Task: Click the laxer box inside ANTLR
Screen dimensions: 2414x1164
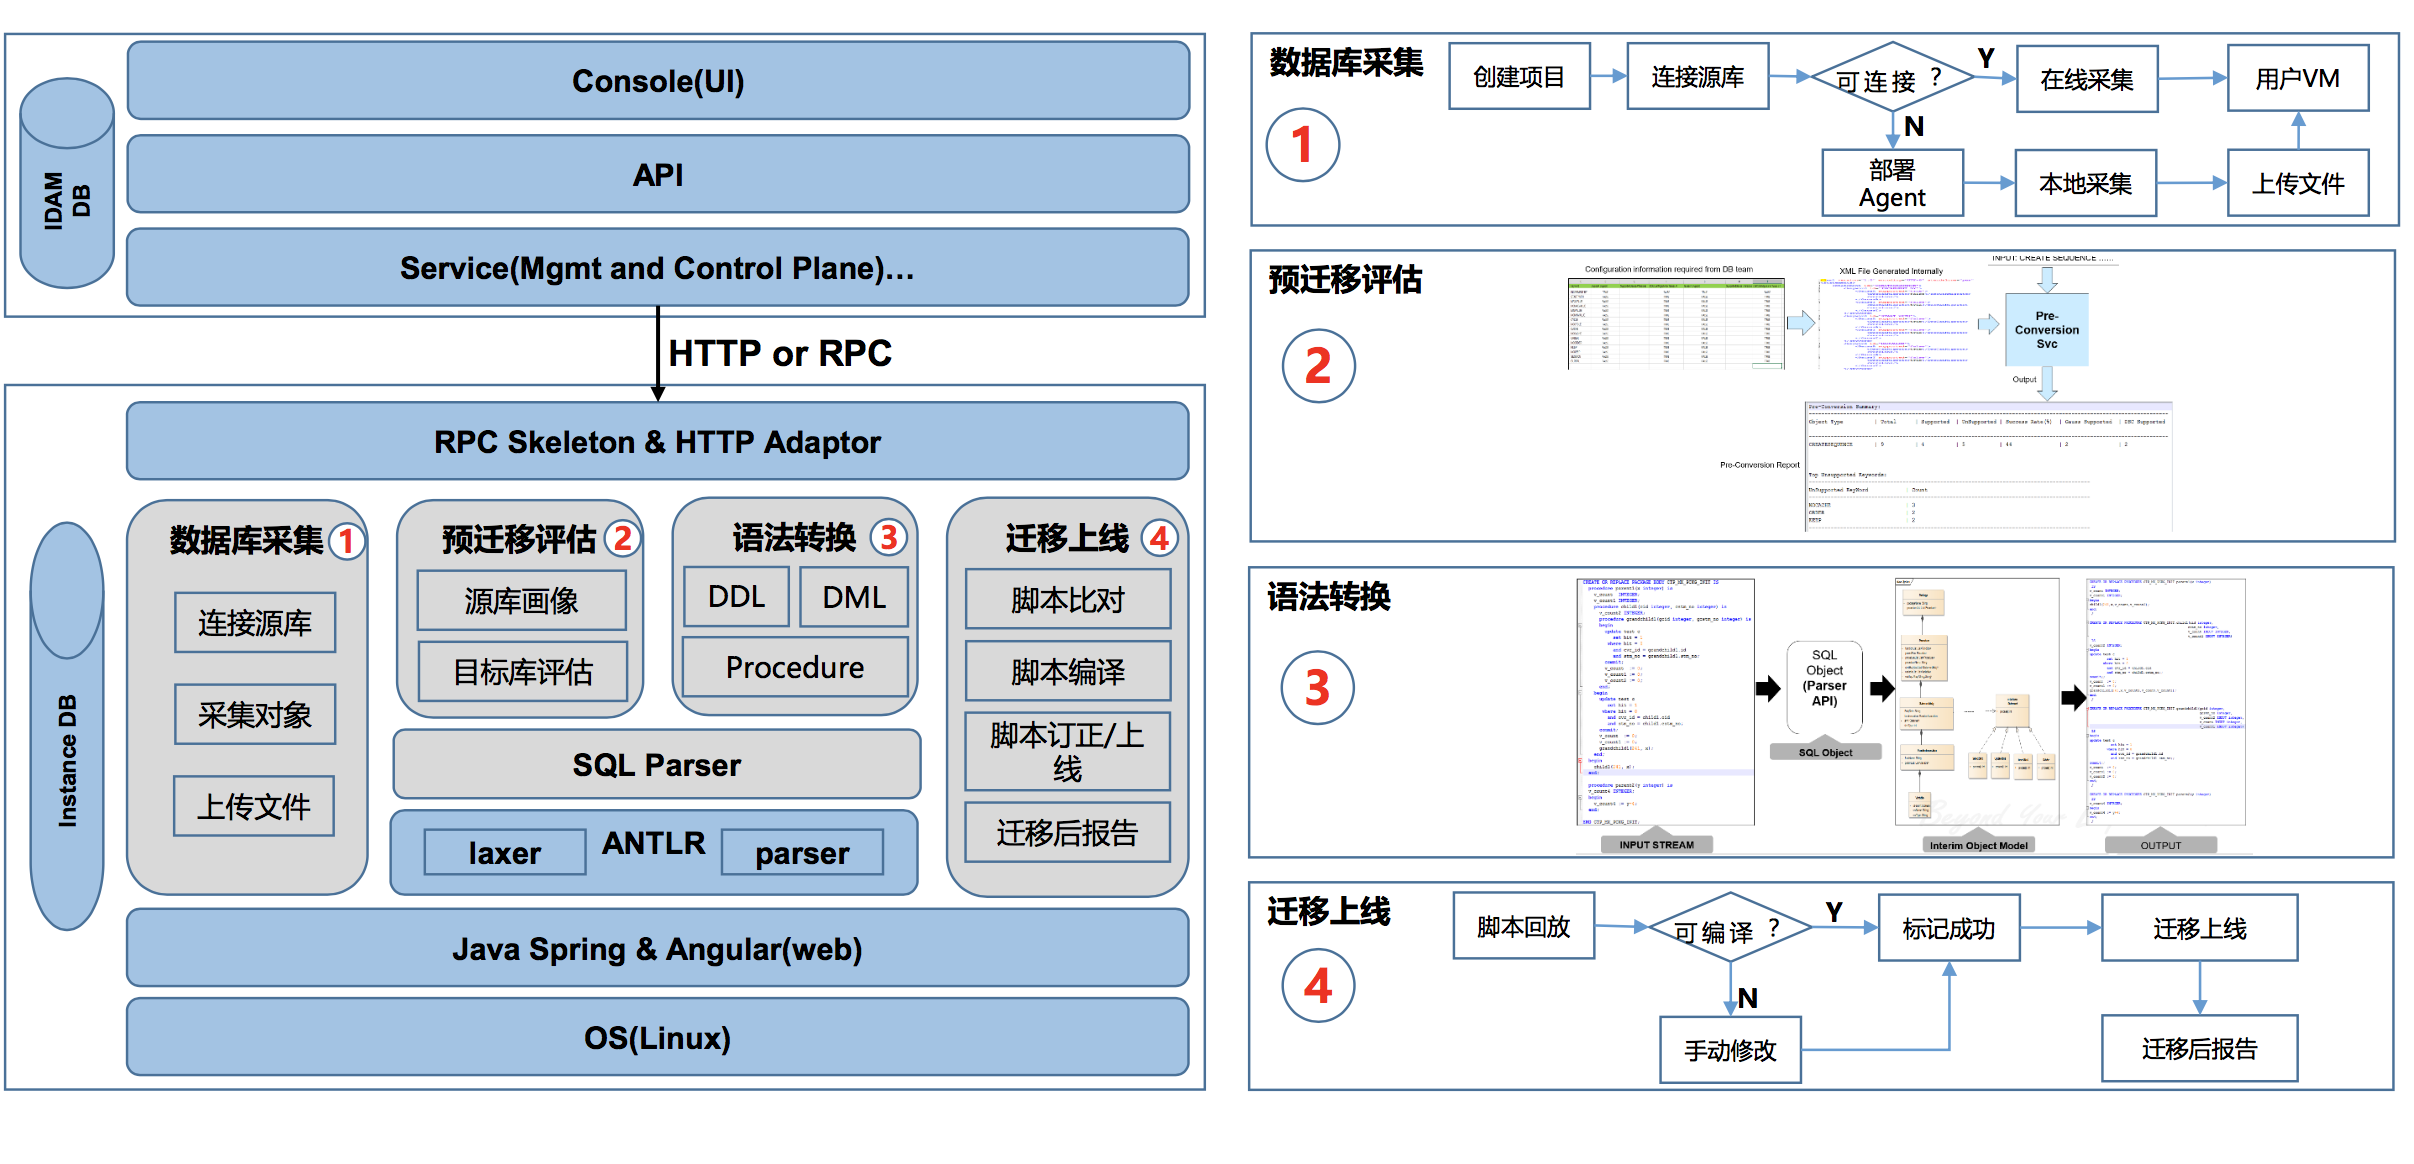Action: 504,853
